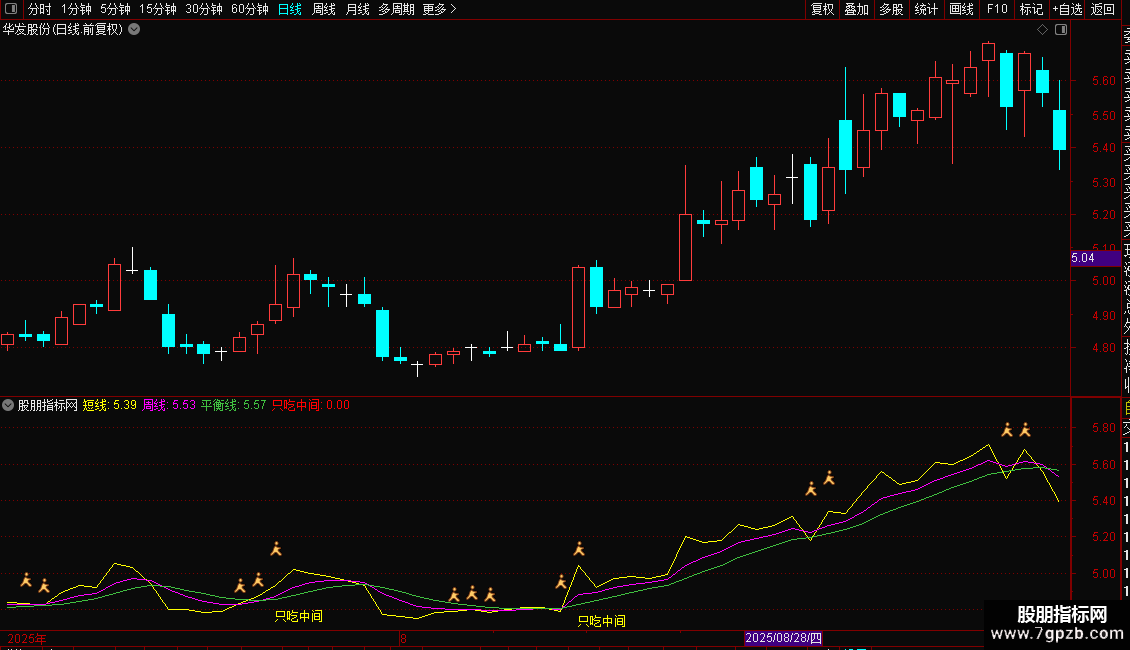Select the 30分钟 period tab
This screenshot has height=650, width=1130.
(x=204, y=9)
